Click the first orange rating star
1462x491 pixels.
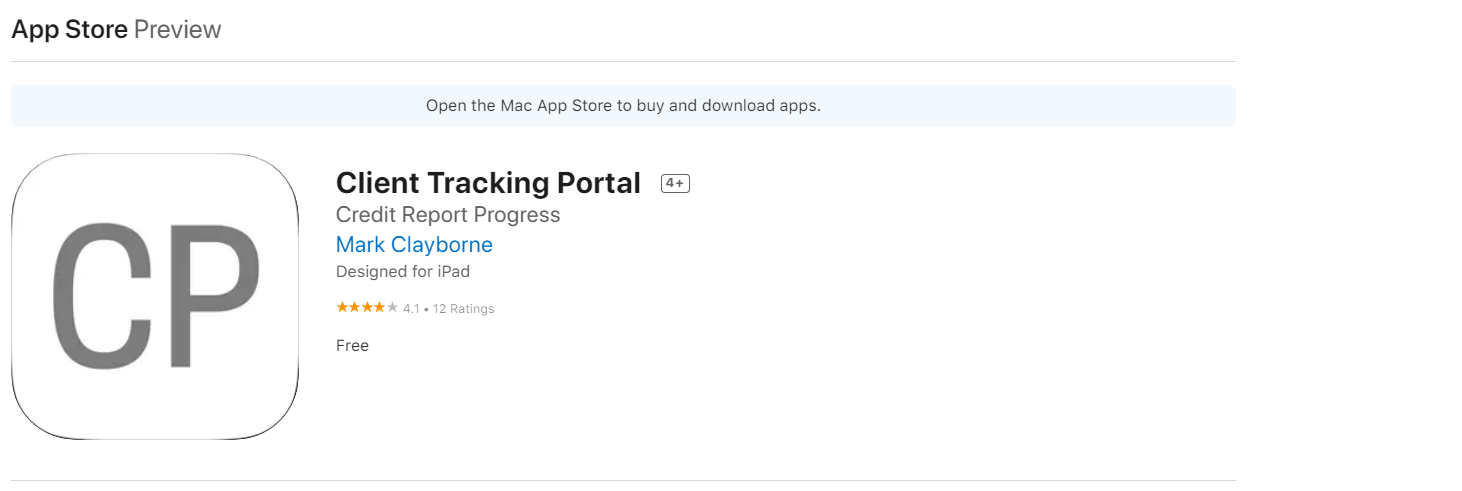tap(342, 308)
